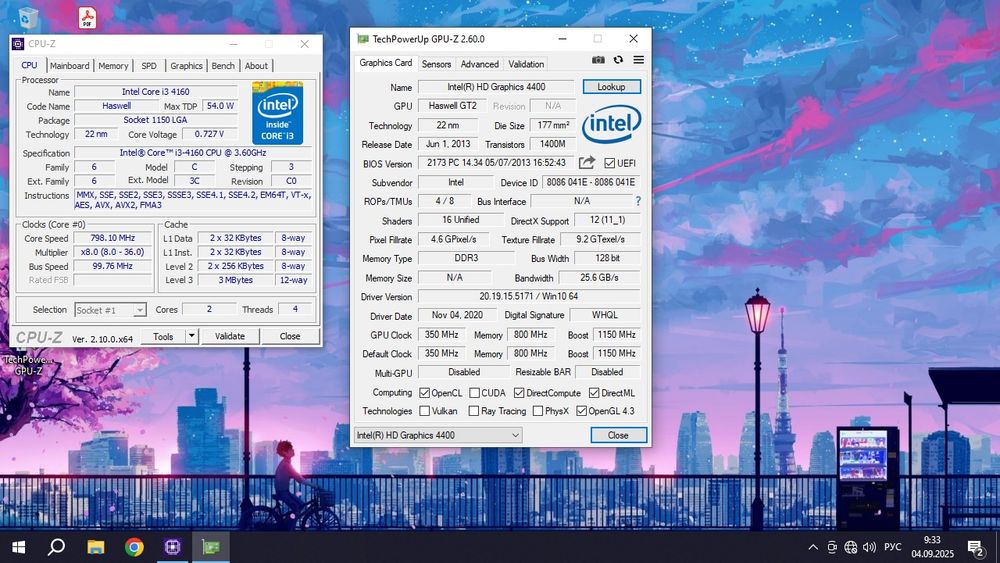Click the Multiplier value x8.0 (8.0 - 36.0)

coord(113,252)
